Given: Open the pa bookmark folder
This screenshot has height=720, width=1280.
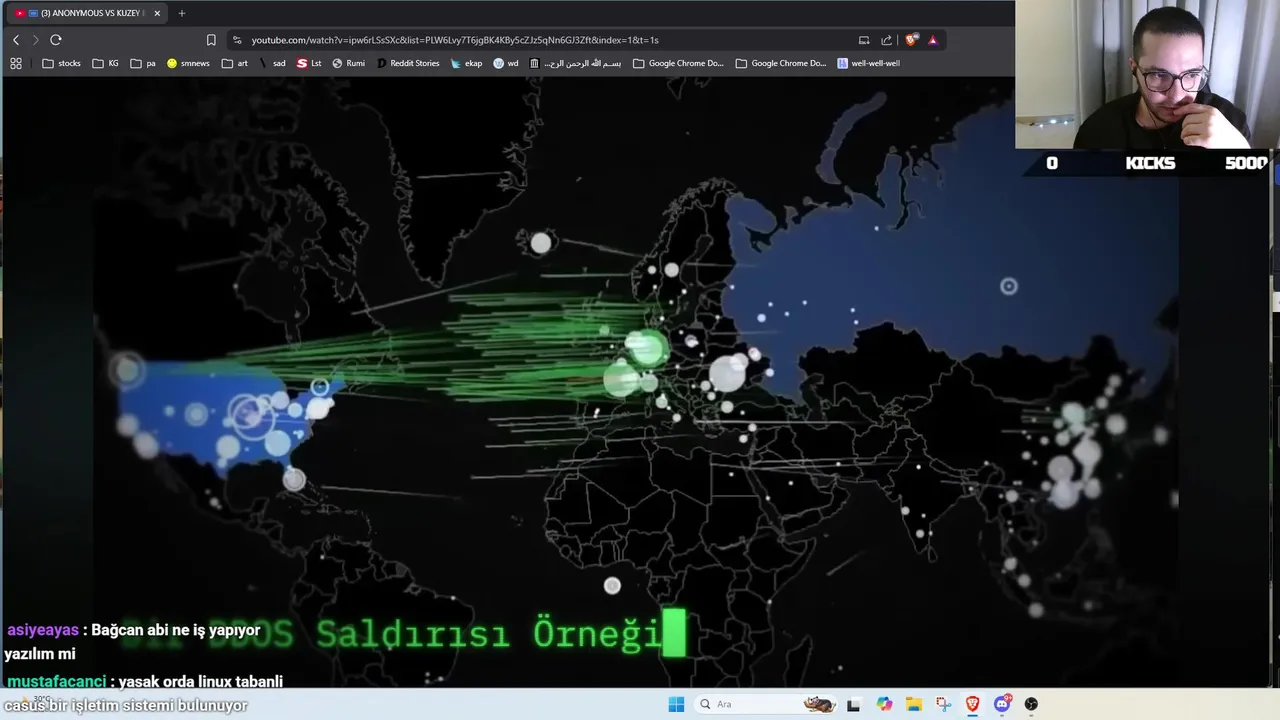Looking at the screenshot, I should pyautogui.click(x=143, y=63).
